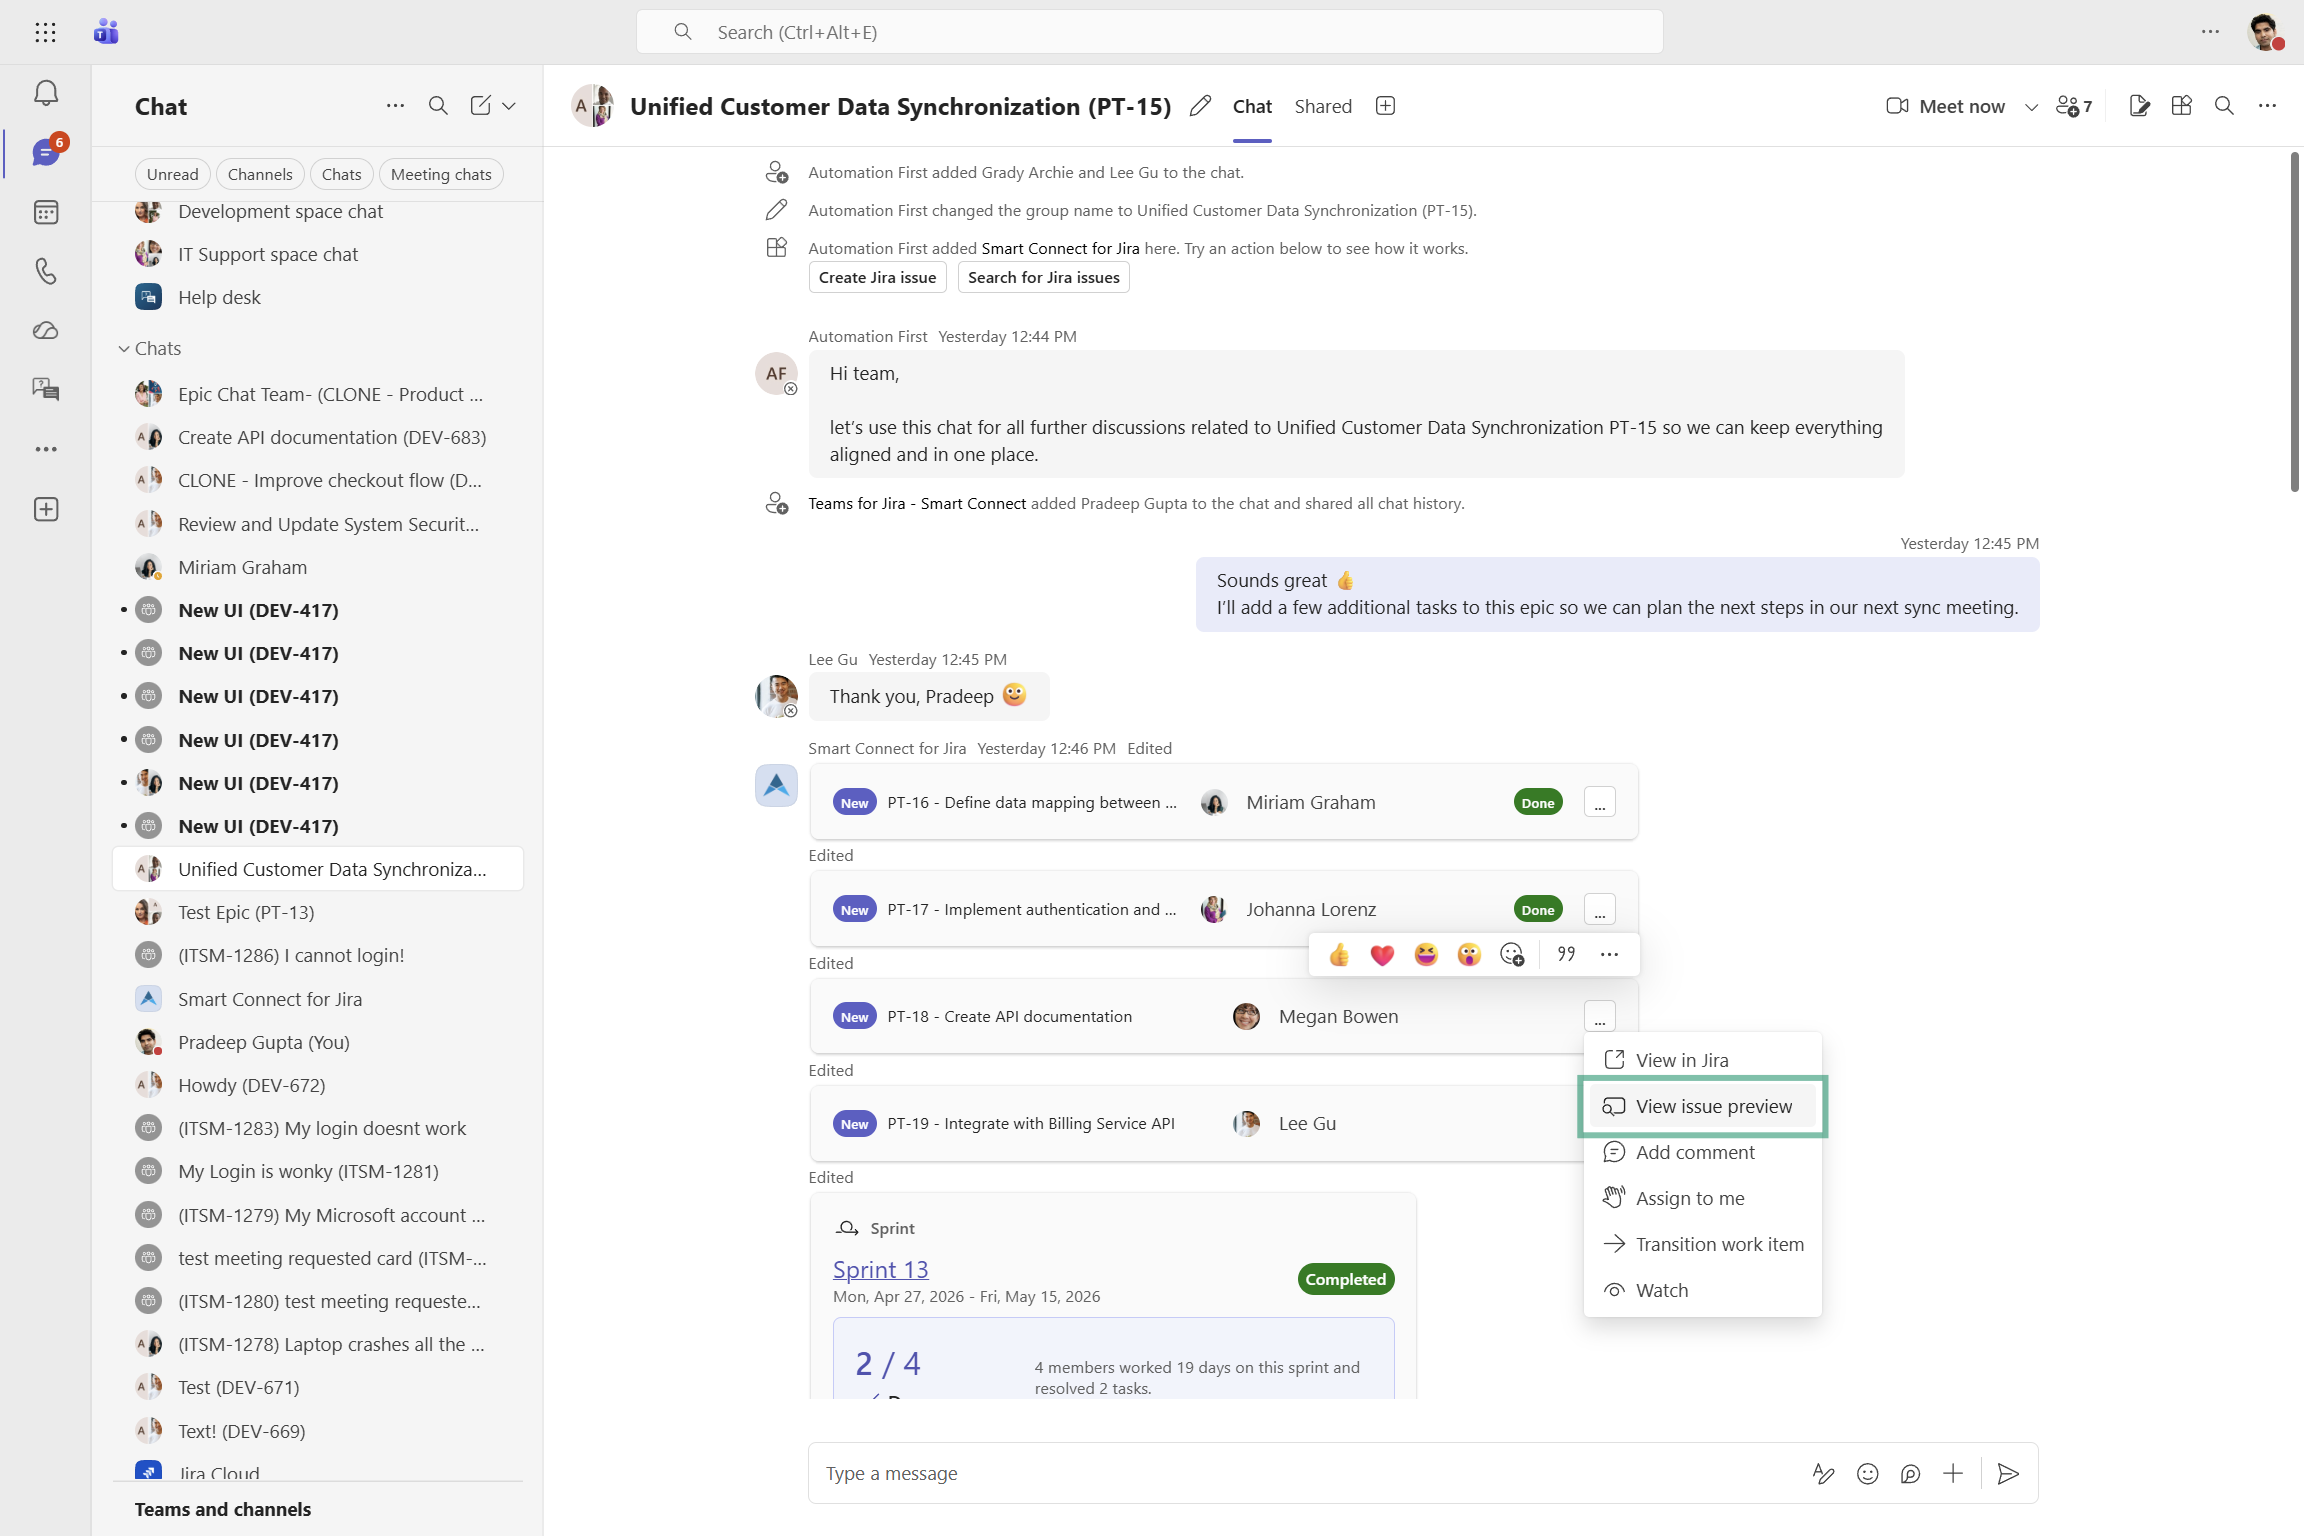Image resolution: width=2304 pixels, height=1536 pixels.
Task: Open OneDrive cloud icon in rail
Action: click(46, 330)
